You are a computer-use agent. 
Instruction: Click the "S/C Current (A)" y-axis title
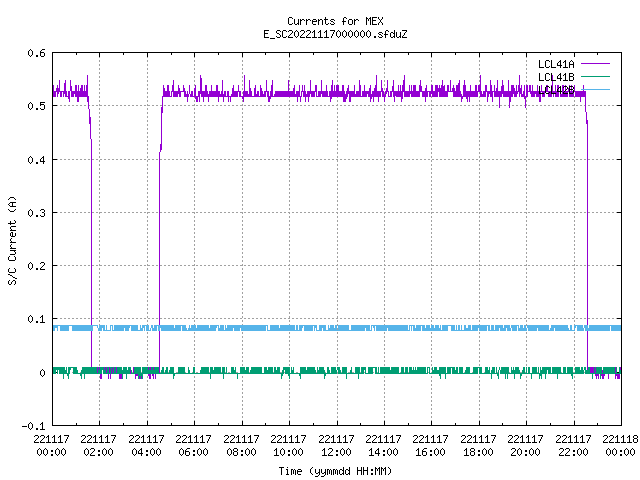click(12, 240)
